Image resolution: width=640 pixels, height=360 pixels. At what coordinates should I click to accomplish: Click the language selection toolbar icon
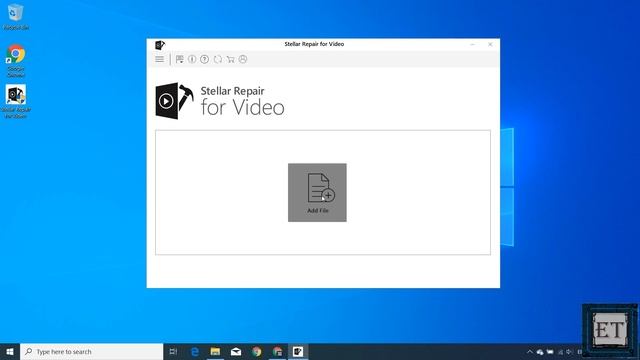coord(179,59)
